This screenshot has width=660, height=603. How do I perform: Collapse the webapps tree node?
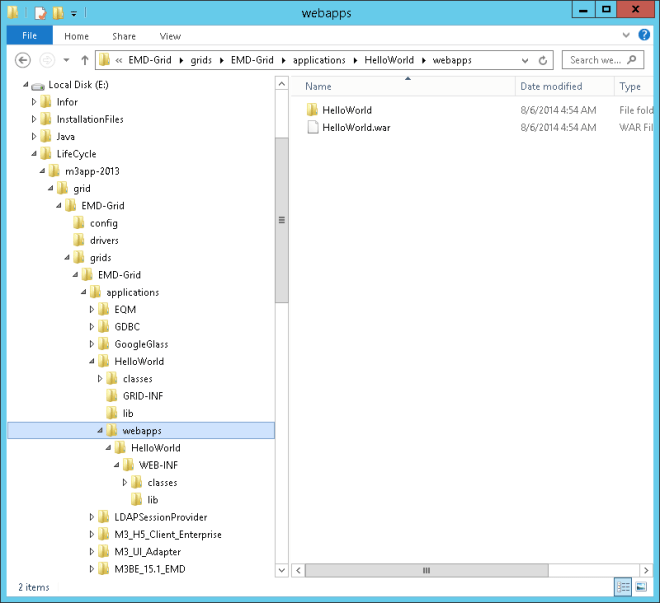100,431
